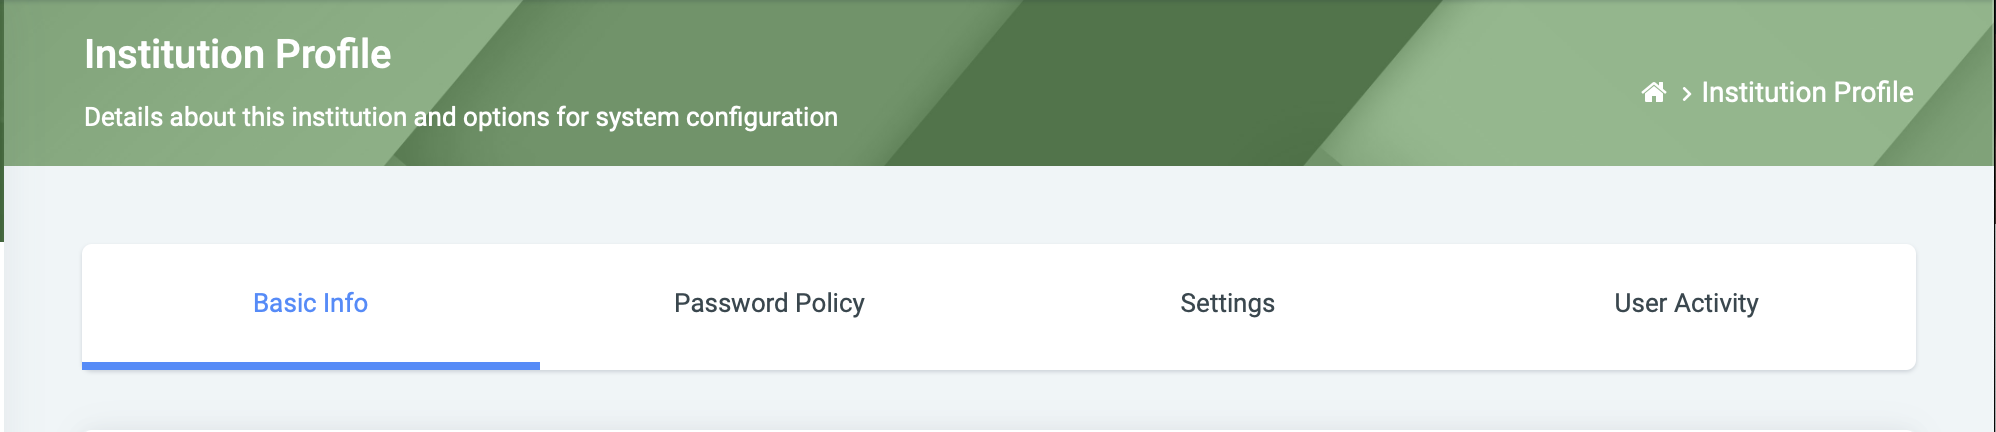Viewport: 1996px width, 432px height.
Task: Open the Institution Profile breadcrumb link
Action: pos(1806,93)
